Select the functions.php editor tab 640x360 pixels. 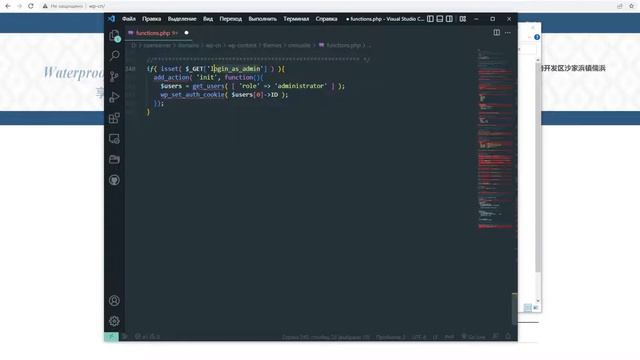(x=158, y=33)
